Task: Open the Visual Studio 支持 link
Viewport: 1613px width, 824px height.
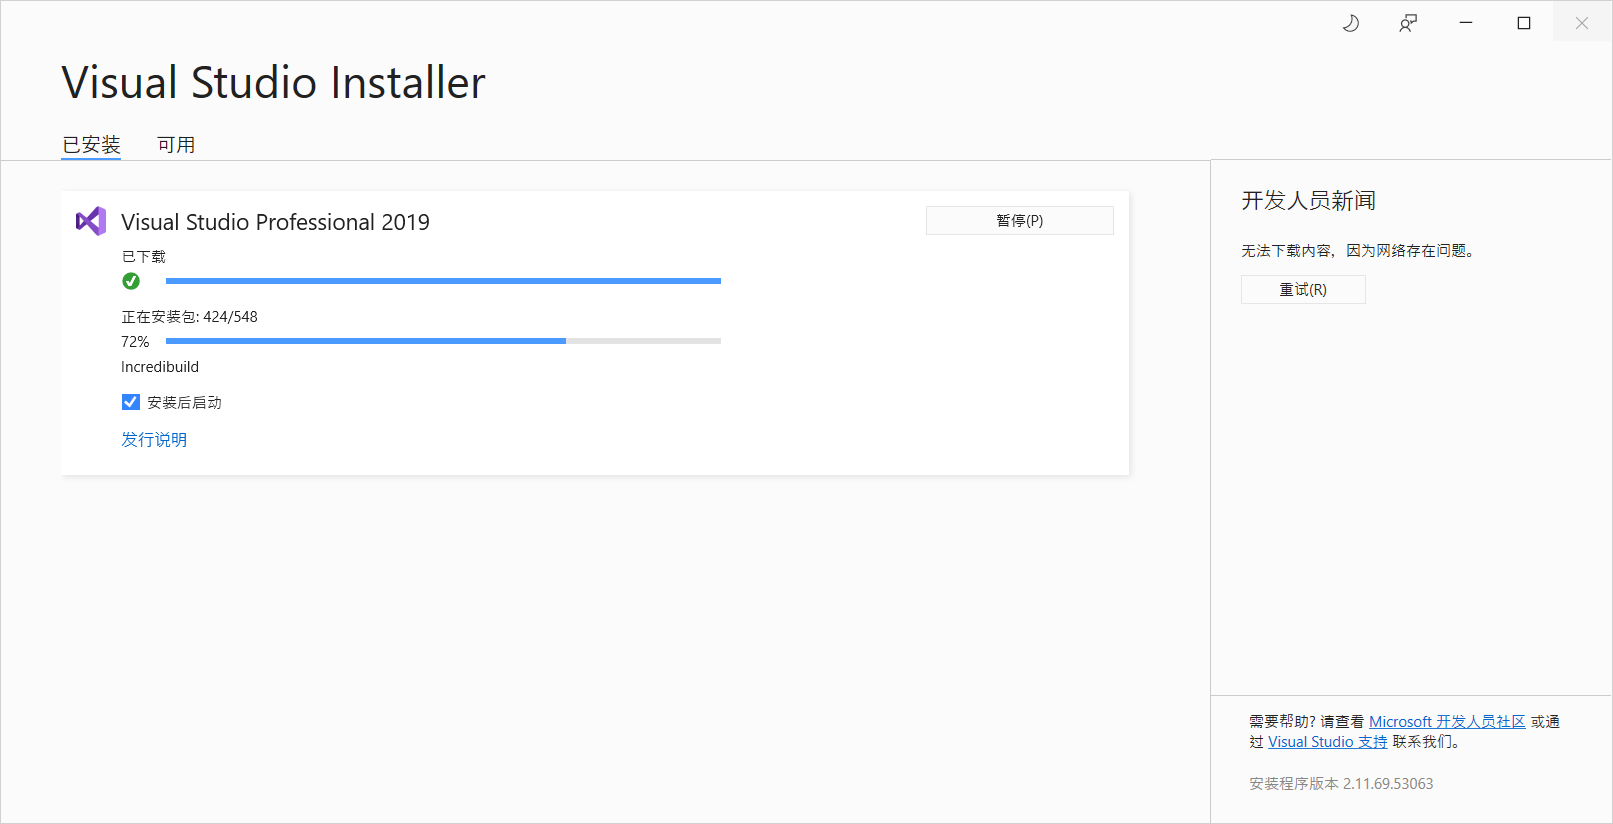Action: coord(1328,742)
